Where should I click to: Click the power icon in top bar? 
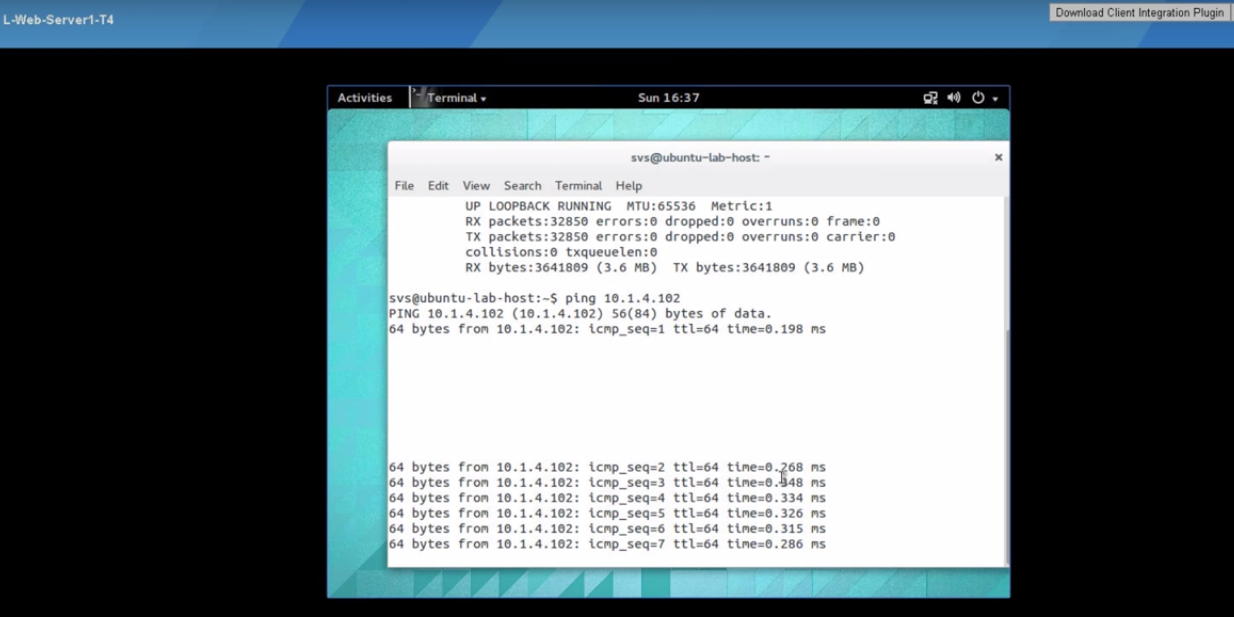pyautogui.click(x=978, y=98)
